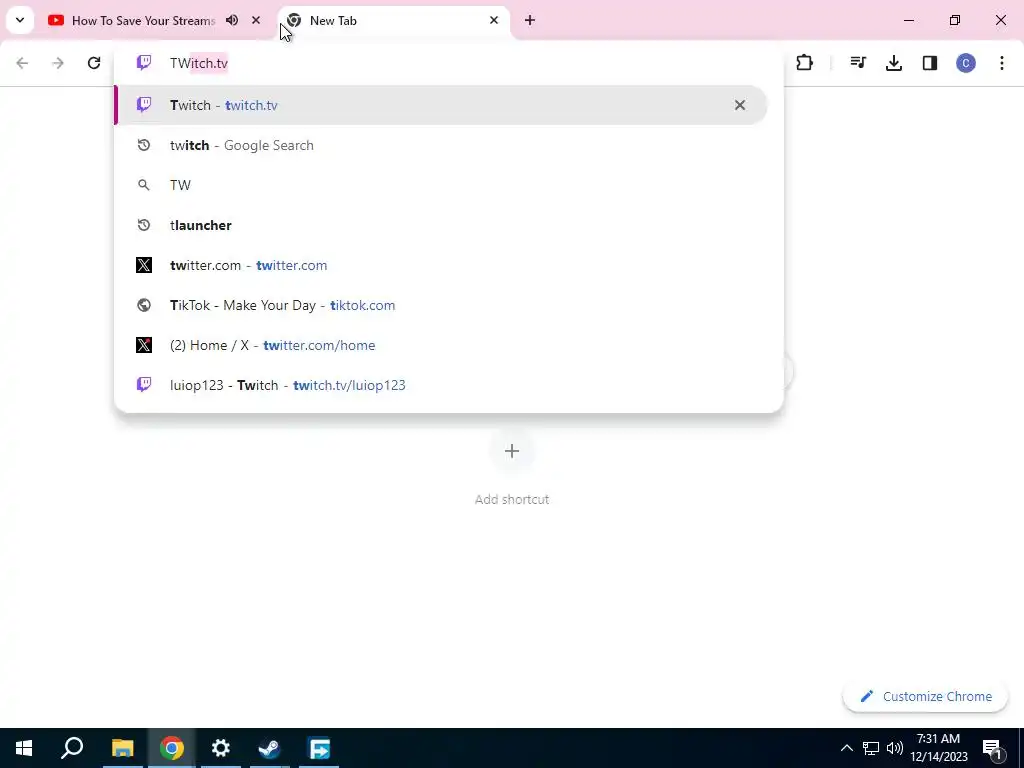Open Customize Chrome

click(925, 696)
